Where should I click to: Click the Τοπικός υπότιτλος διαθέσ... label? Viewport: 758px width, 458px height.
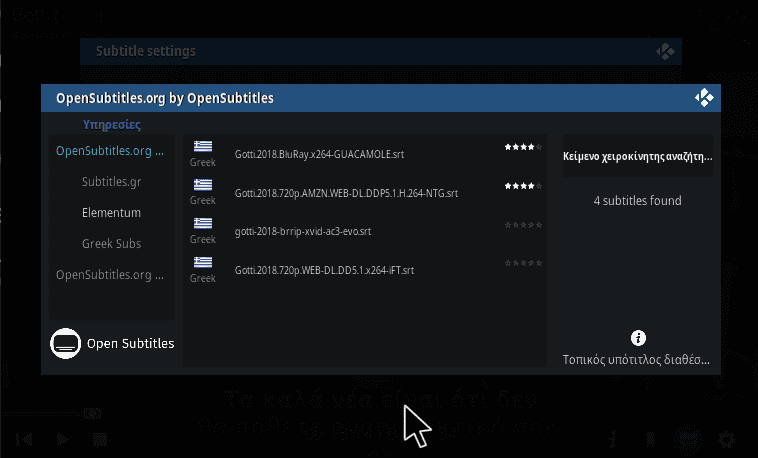pyautogui.click(x=636, y=360)
